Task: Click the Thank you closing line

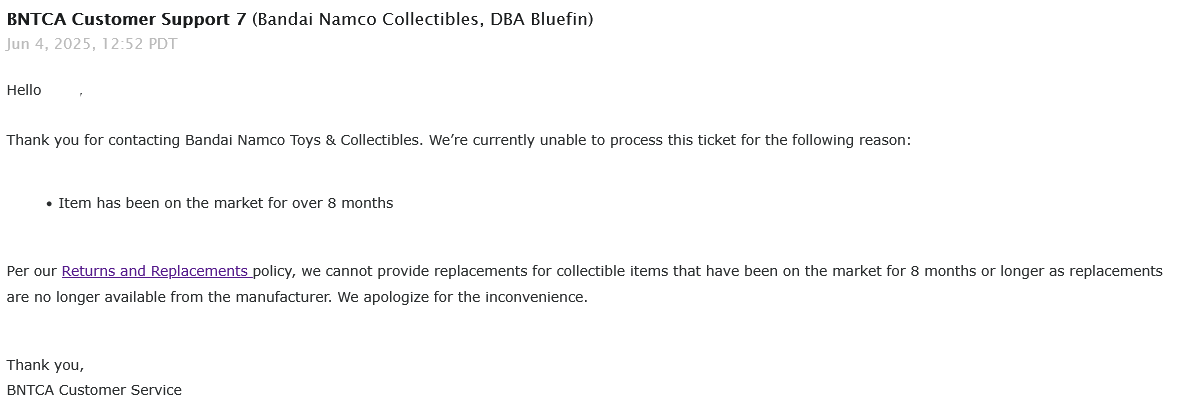Action: coord(45,365)
